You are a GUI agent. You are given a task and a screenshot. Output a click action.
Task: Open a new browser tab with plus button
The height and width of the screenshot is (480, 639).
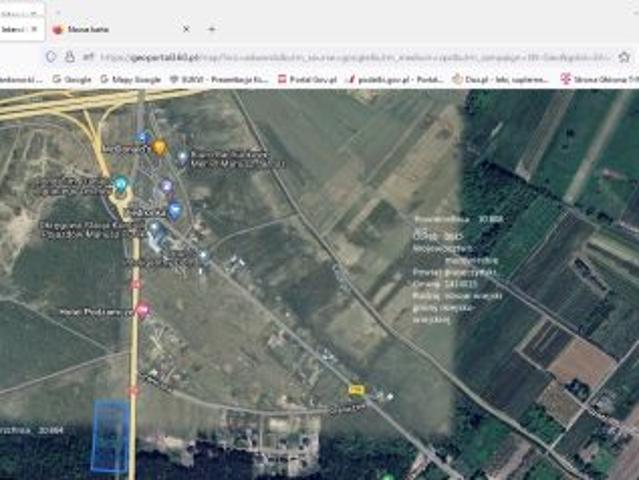tap(211, 30)
